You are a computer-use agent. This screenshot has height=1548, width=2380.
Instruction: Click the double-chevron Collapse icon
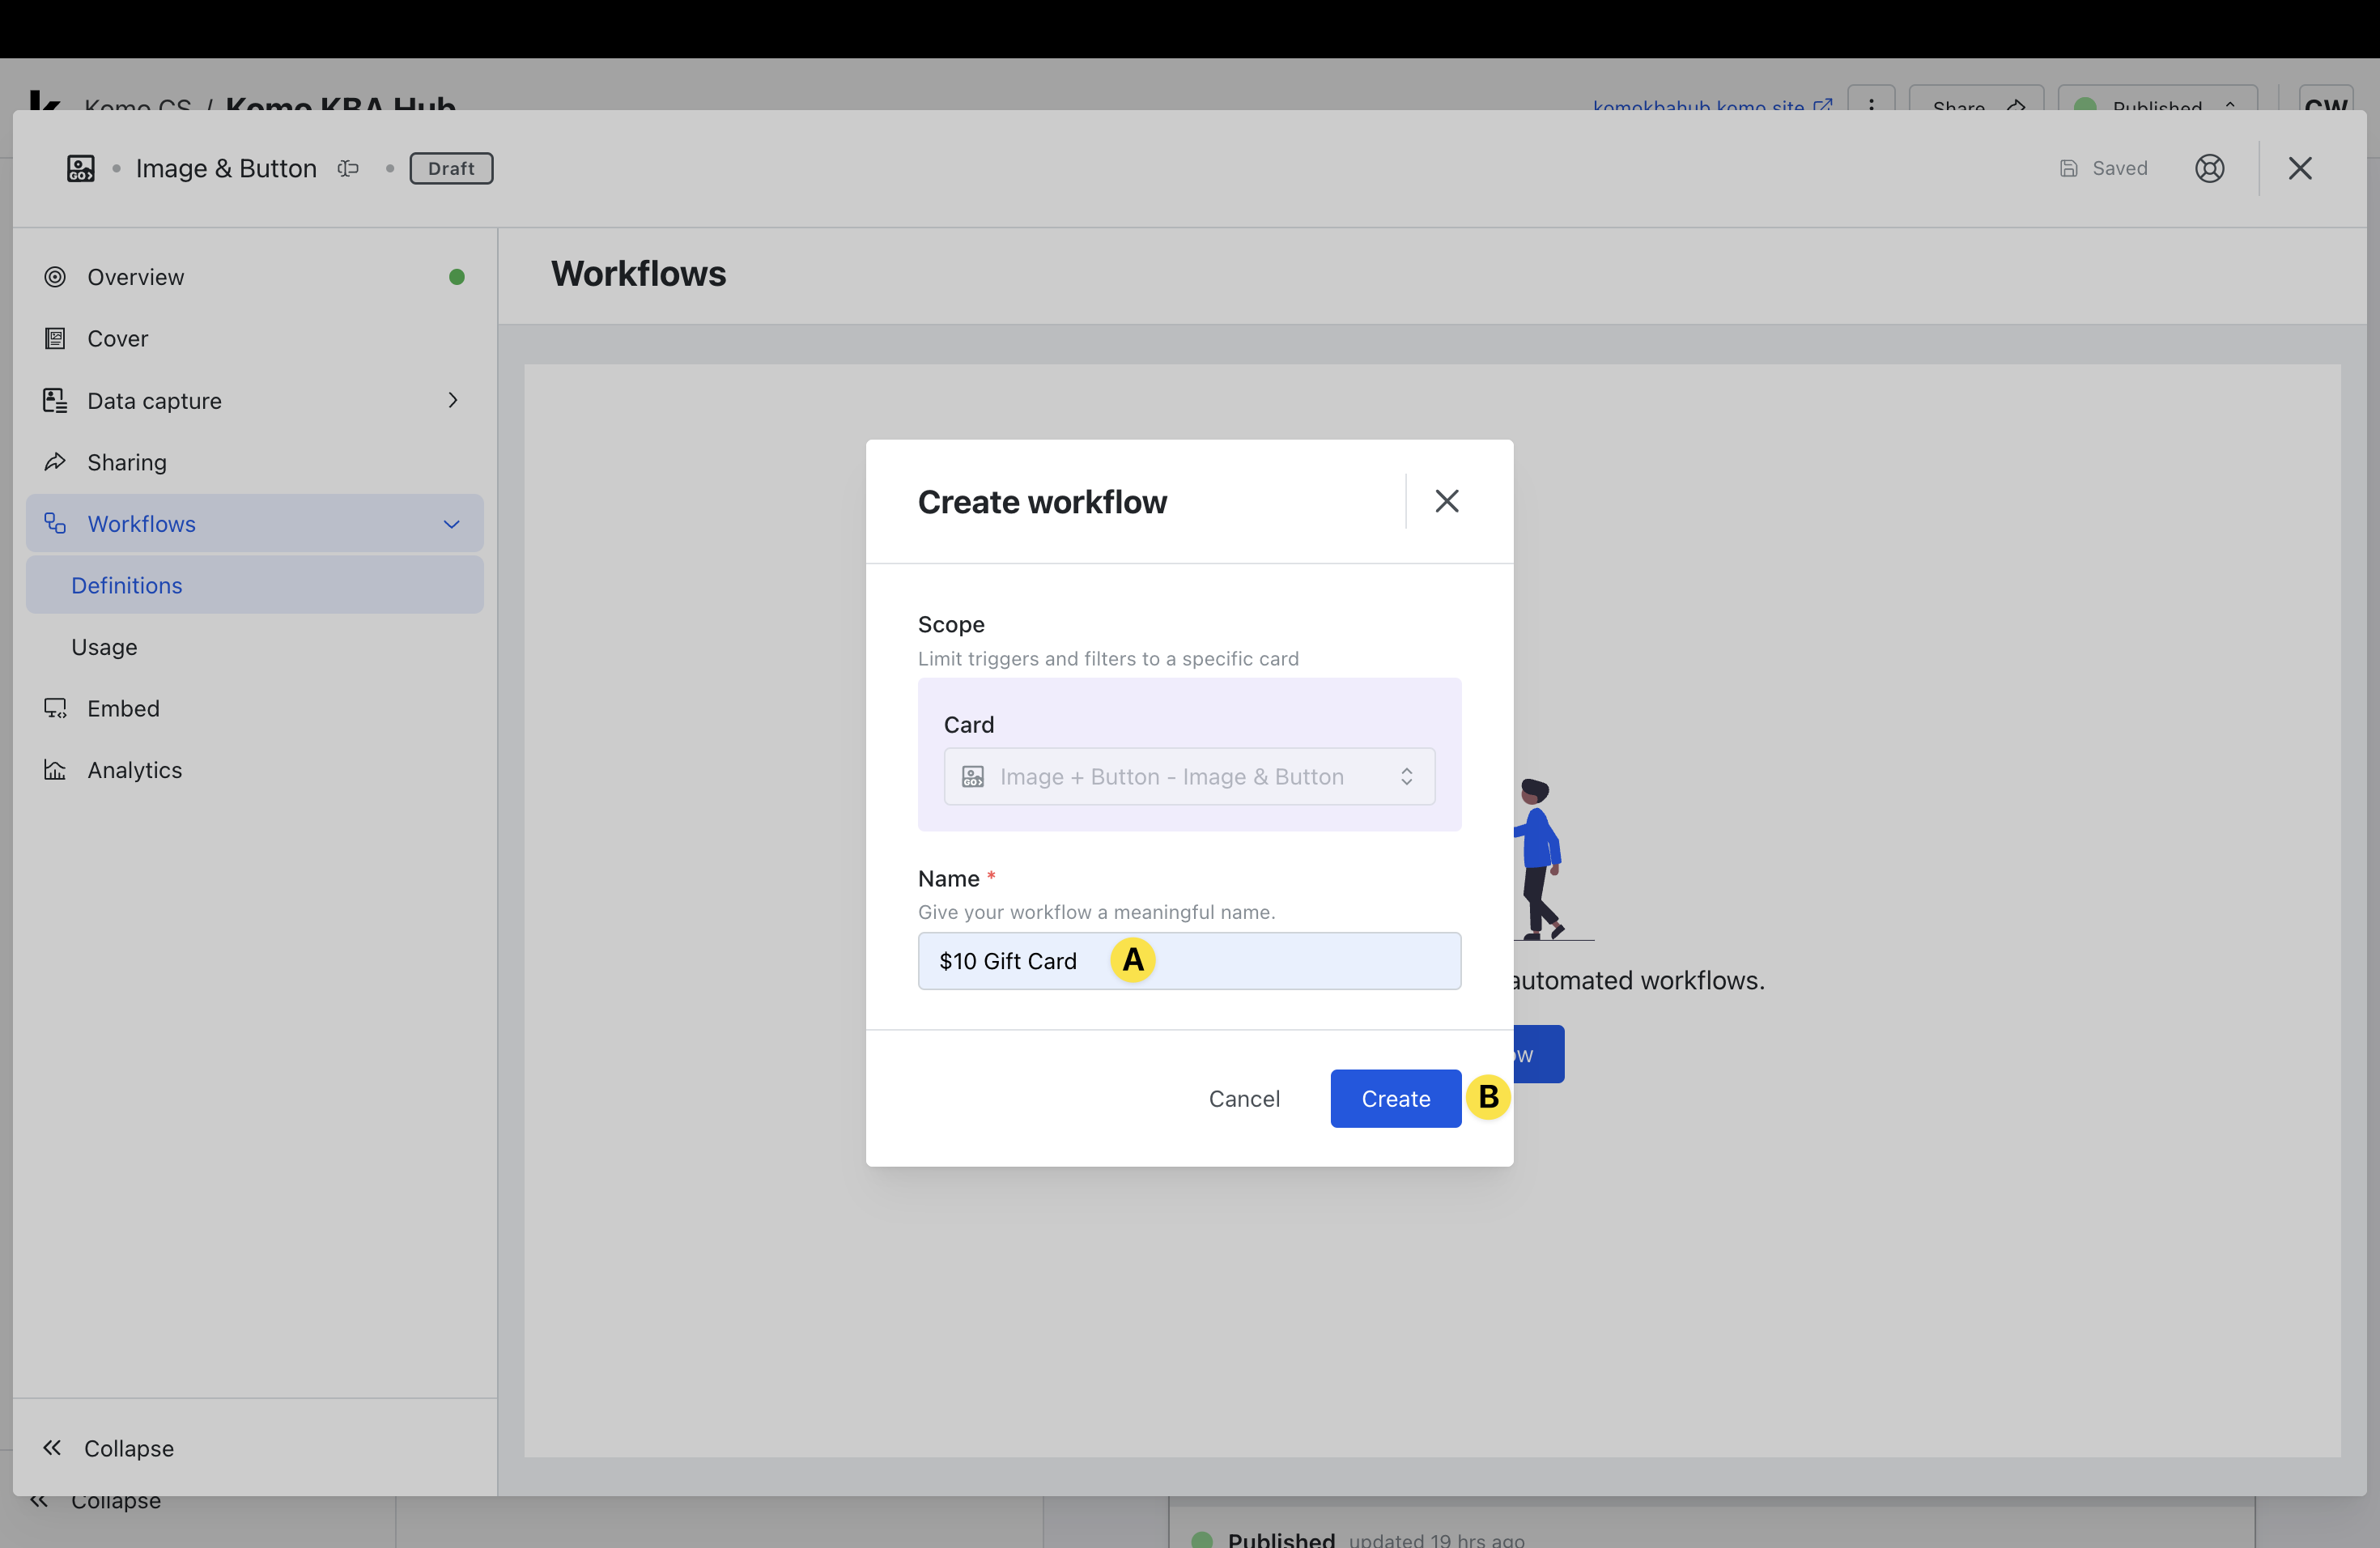click(x=52, y=1447)
